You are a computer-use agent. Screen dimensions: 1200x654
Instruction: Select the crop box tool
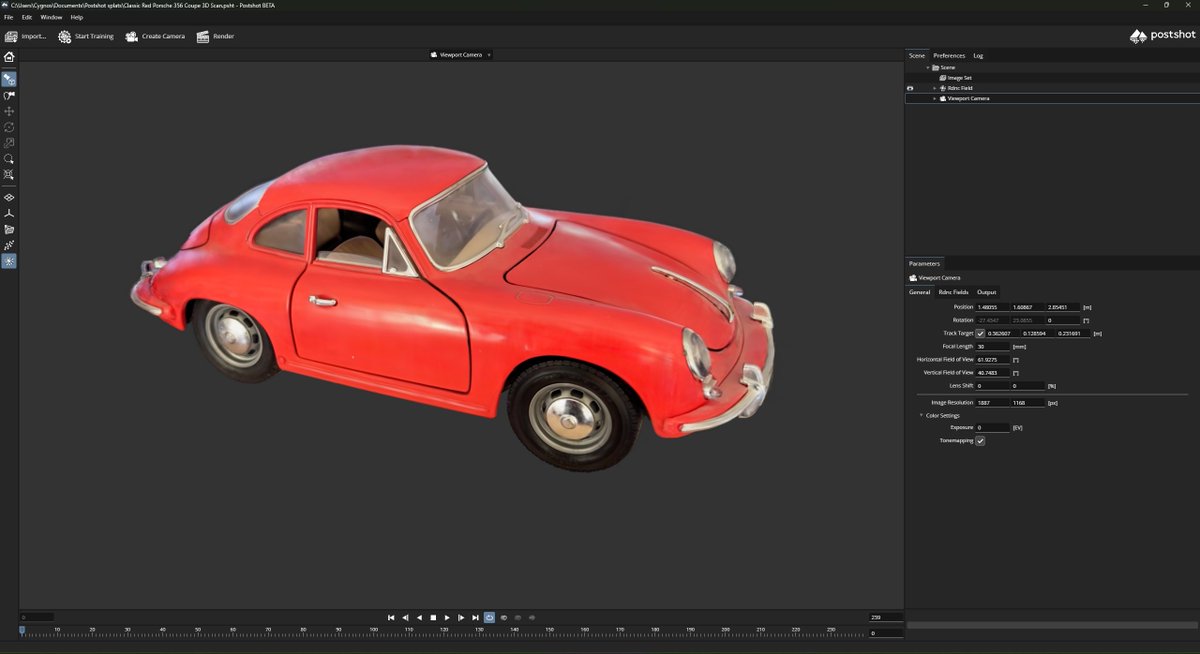pos(9,175)
